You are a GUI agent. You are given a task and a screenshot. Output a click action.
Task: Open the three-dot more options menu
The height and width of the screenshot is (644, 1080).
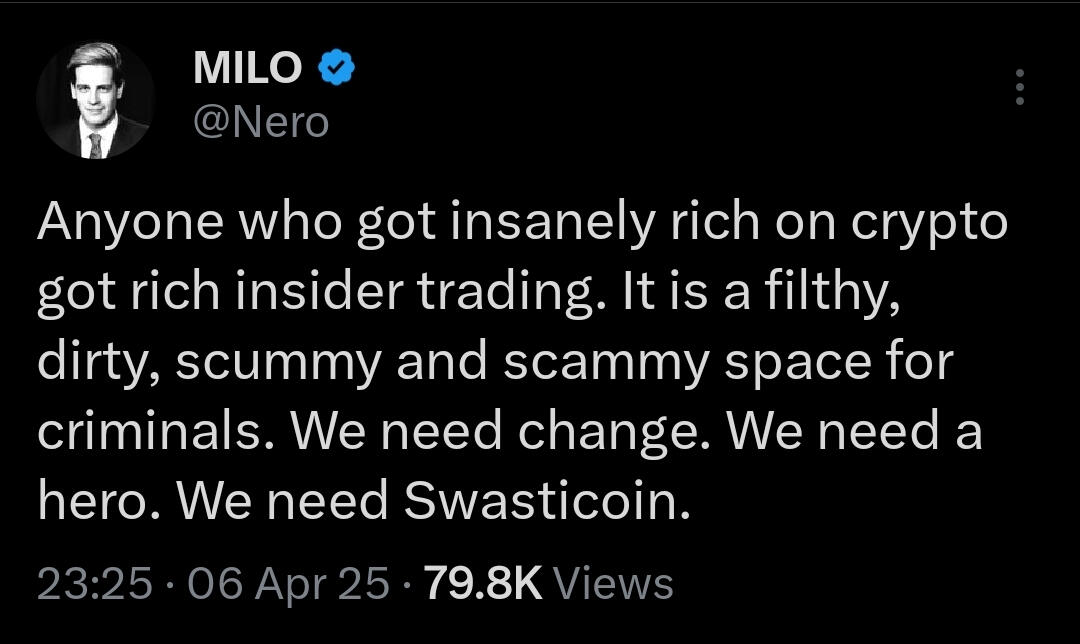[1019, 87]
